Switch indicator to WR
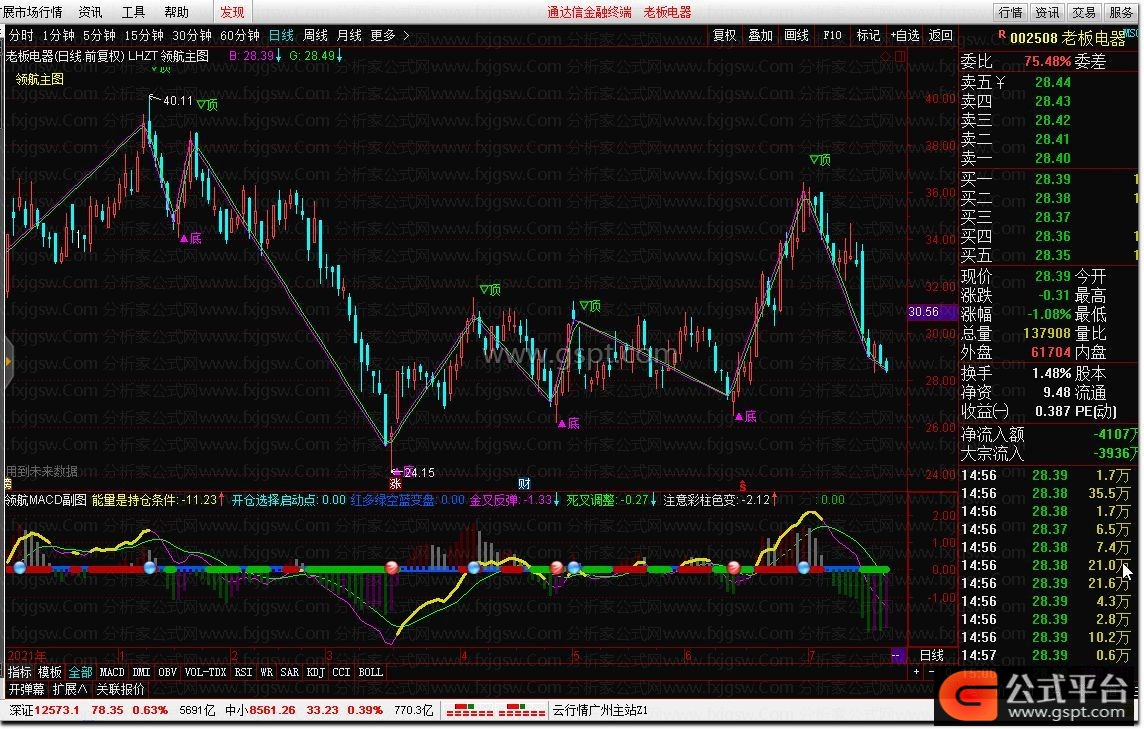This screenshot has width=1144, height=729. (266, 672)
